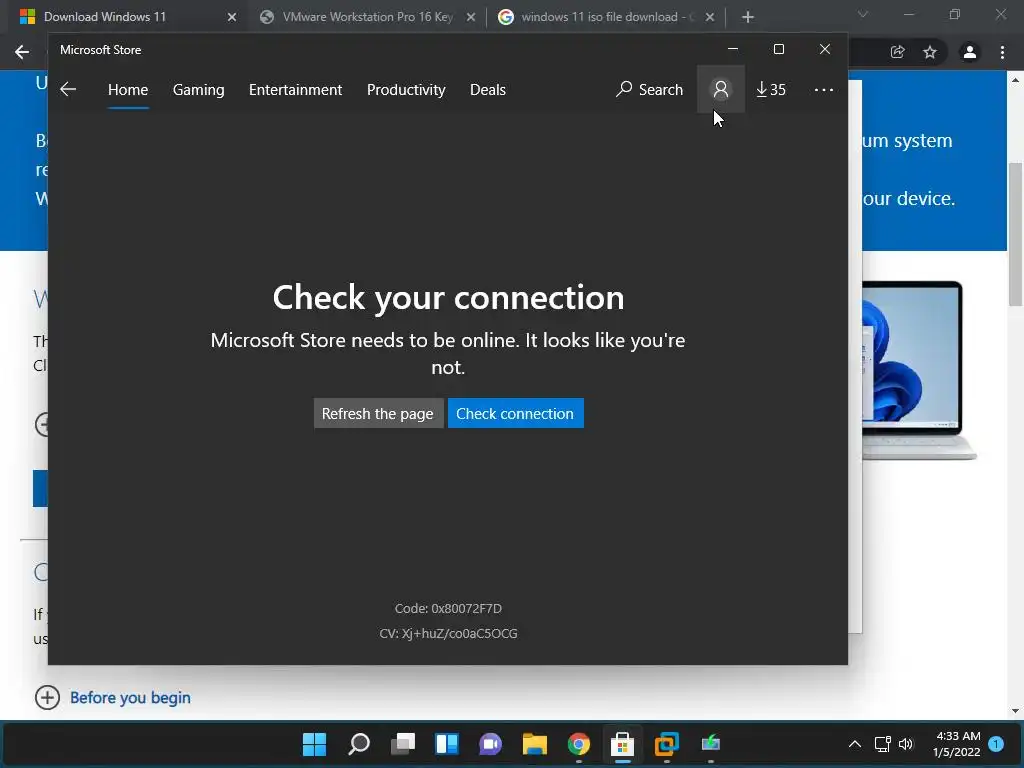This screenshot has height=768, width=1024.
Task: Open File Explorer from the taskbar
Action: click(x=534, y=744)
